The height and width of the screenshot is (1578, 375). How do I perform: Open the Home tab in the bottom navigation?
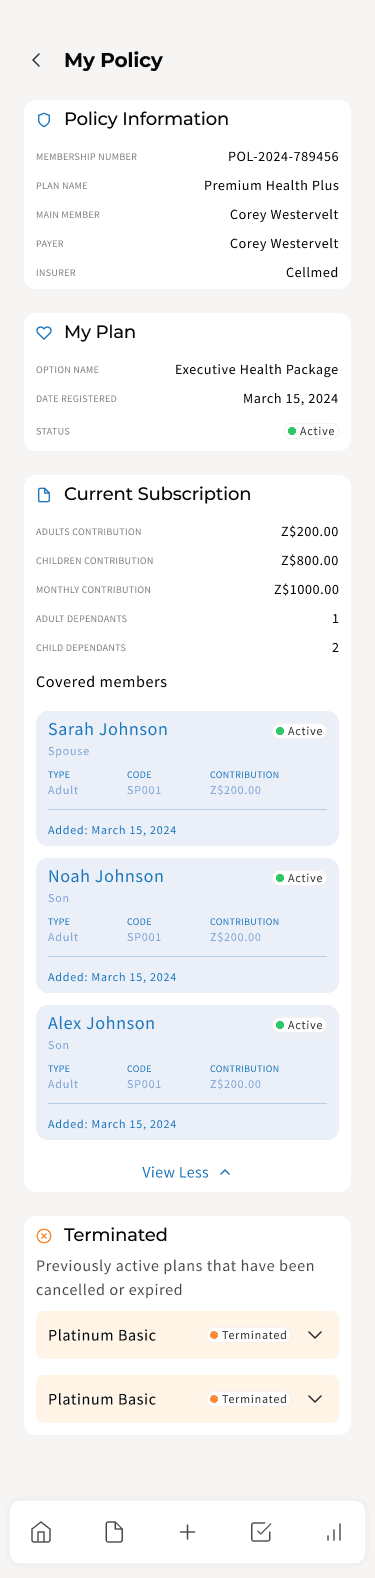(41, 1532)
